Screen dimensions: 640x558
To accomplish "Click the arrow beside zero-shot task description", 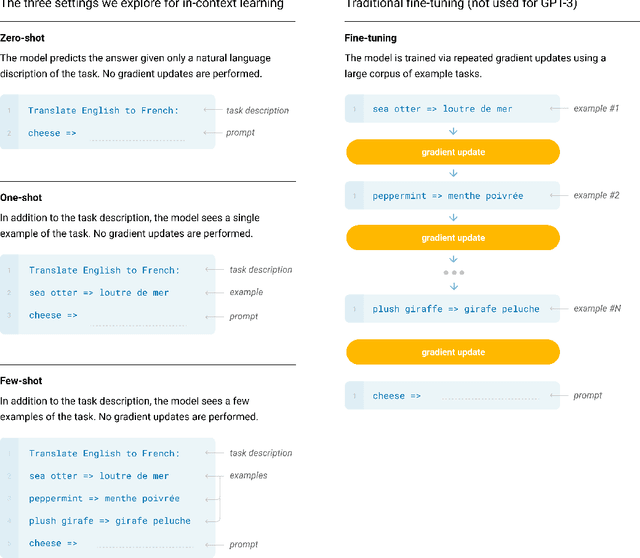I will pos(211,110).
